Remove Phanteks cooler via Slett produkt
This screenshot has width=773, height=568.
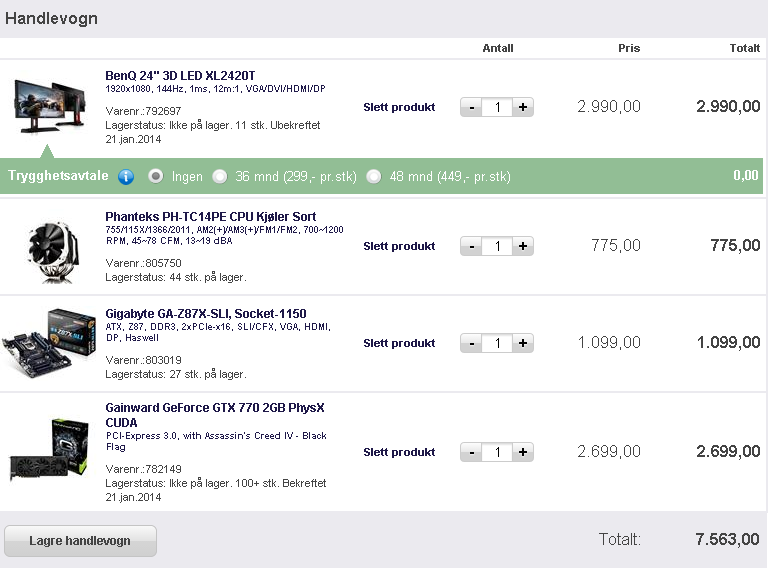pyautogui.click(x=399, y=246)
